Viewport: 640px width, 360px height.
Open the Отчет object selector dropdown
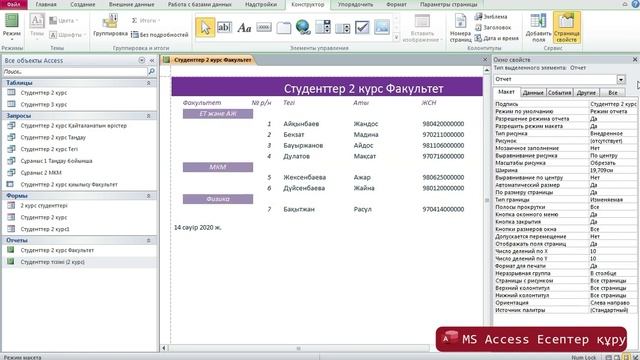click(621, 79)
